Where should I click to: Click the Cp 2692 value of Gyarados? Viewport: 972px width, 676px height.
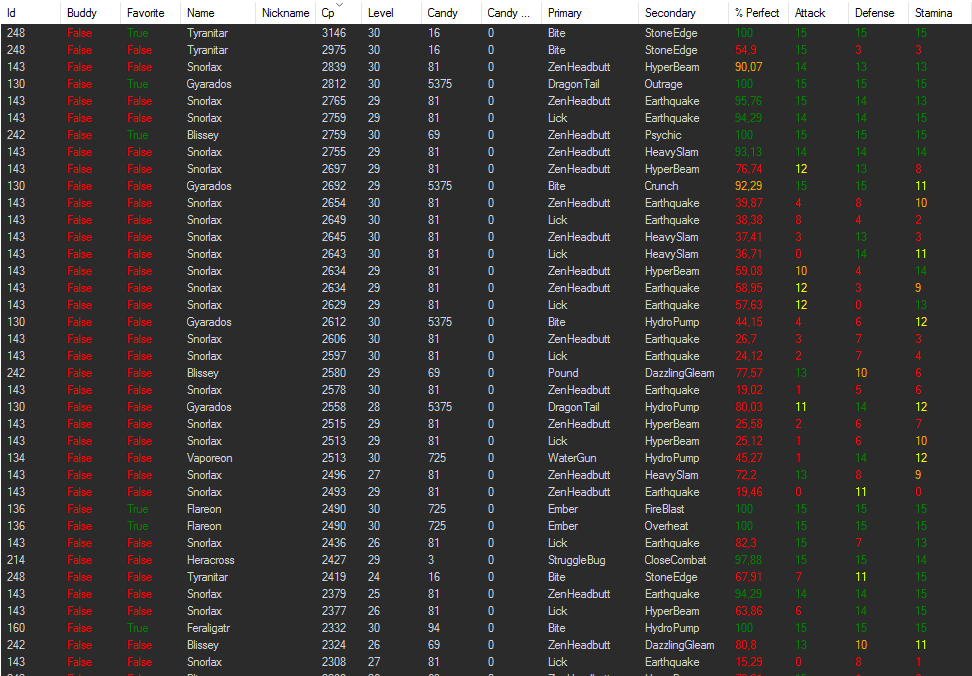334,186
